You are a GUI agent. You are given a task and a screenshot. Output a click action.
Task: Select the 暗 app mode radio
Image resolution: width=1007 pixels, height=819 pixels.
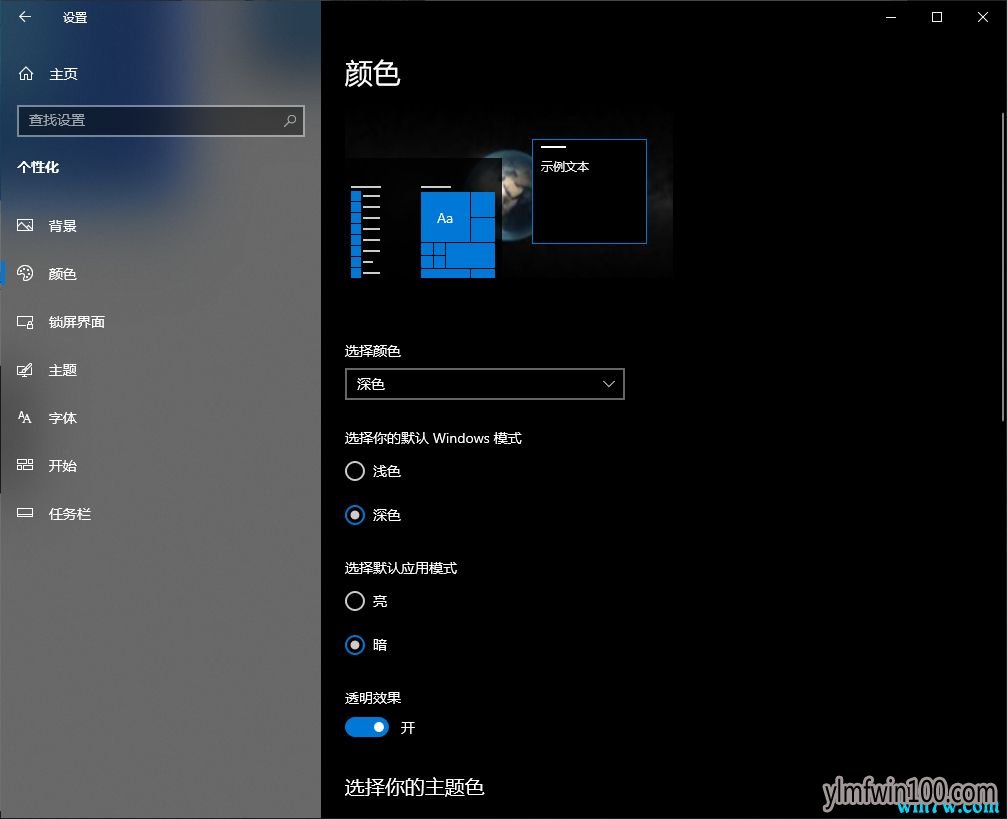355,644
